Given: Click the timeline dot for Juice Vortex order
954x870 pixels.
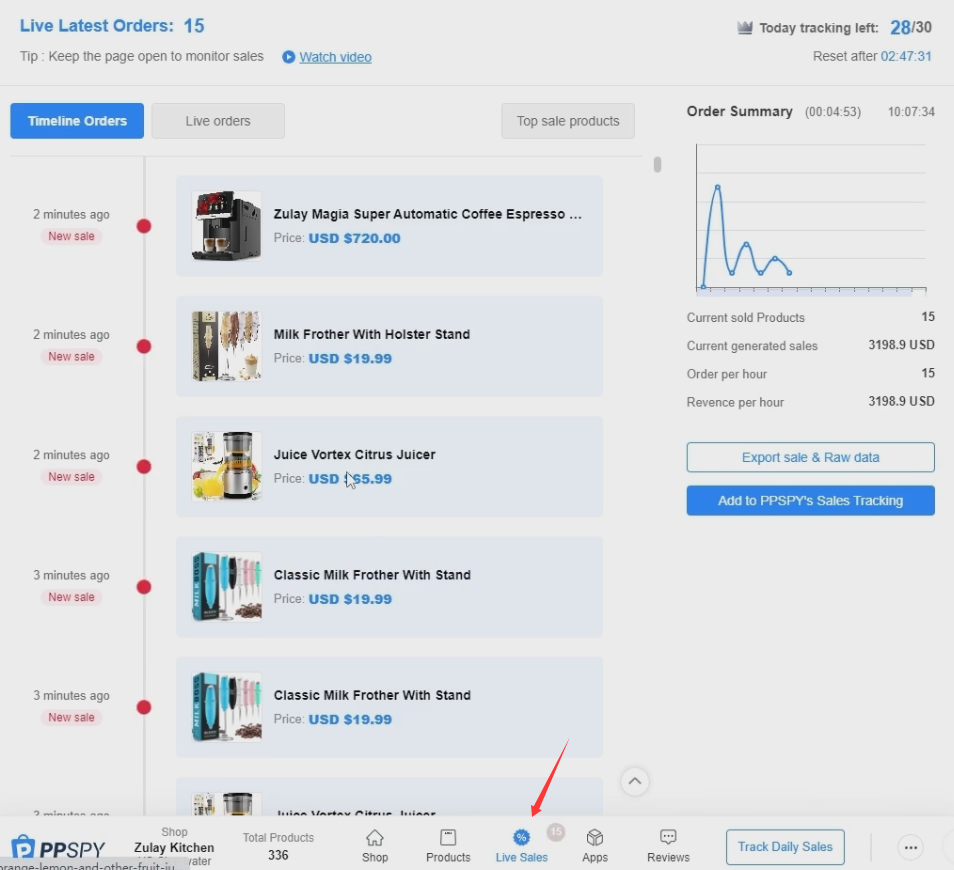Looking at the screenshot, I should tap(144, 467).
